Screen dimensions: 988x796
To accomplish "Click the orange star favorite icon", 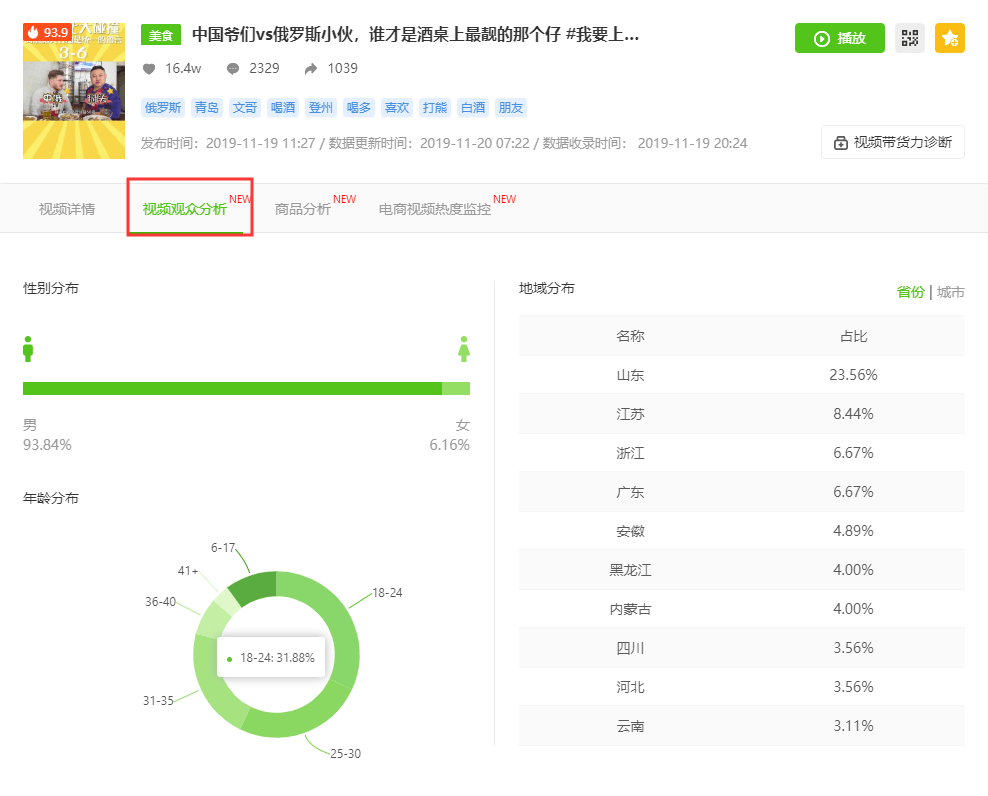I will 950,38.
